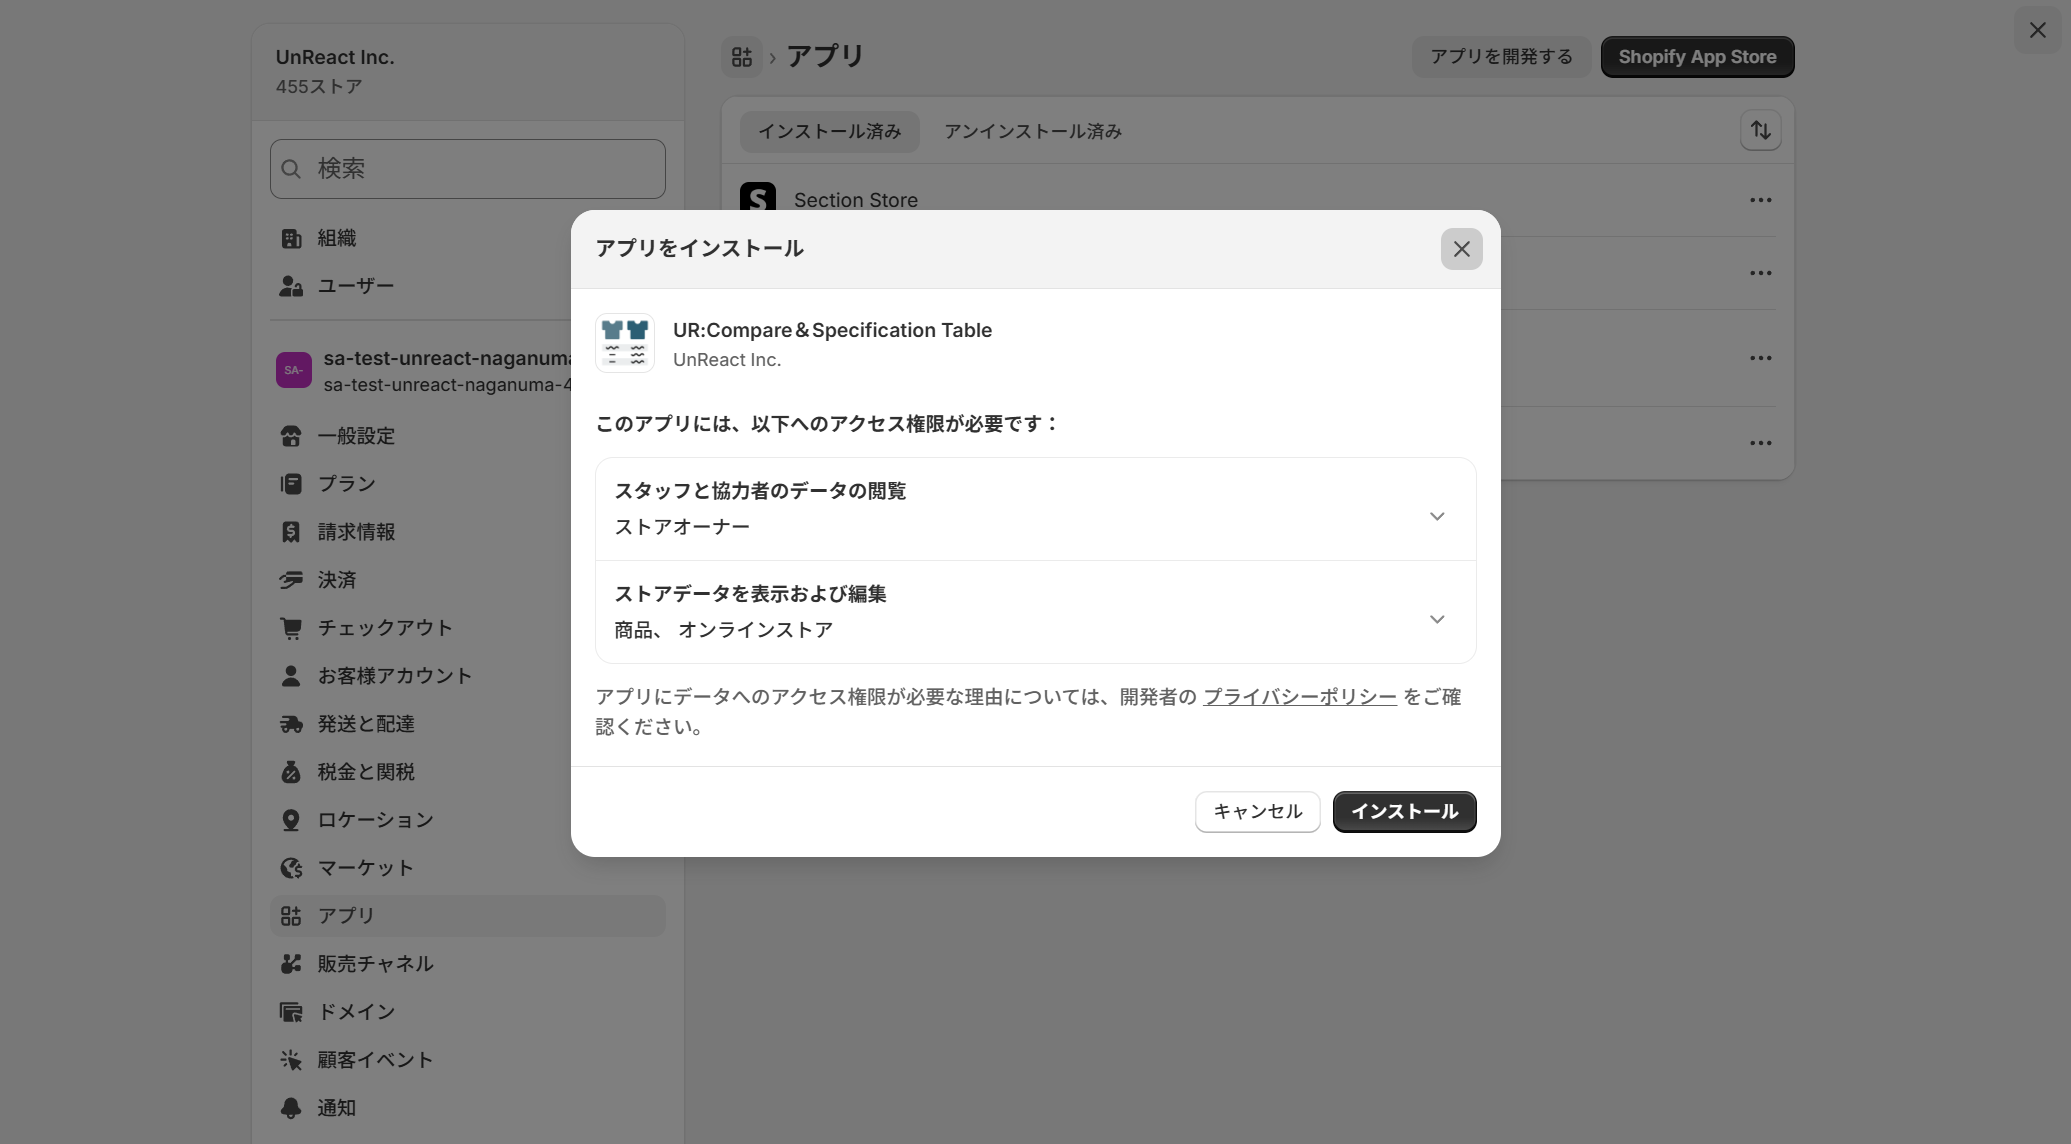Click the Shopify App Store button
The width and height of the screenshot is (2071, 1144).
pyautogui.click(x=1697, y=57)
